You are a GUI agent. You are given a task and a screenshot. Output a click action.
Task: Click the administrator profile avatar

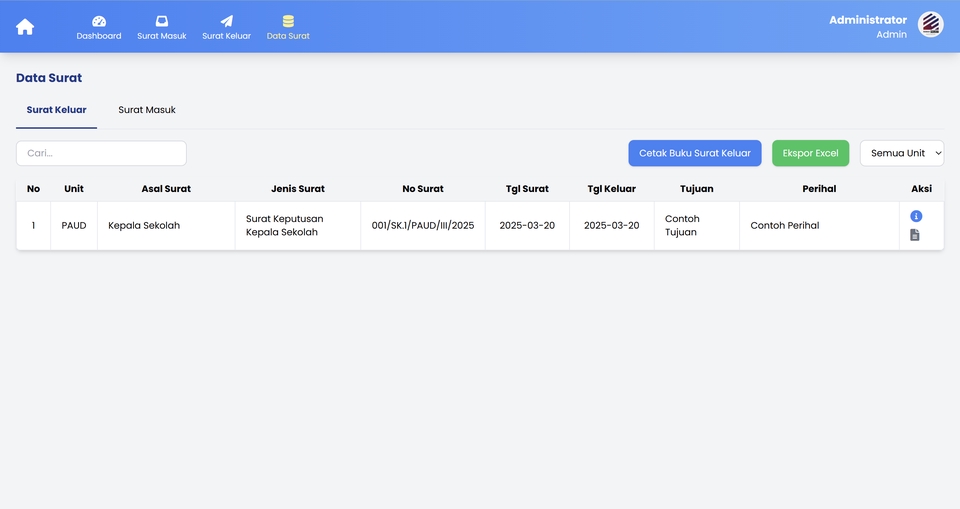click(x=930, y=25)
